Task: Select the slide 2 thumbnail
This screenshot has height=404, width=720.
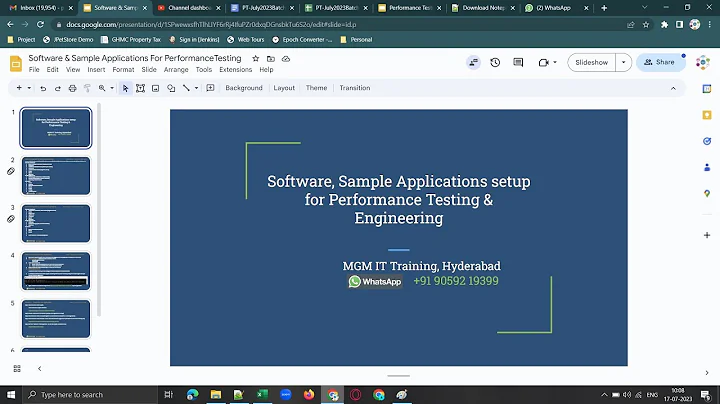Action: (x=56, y=176)
